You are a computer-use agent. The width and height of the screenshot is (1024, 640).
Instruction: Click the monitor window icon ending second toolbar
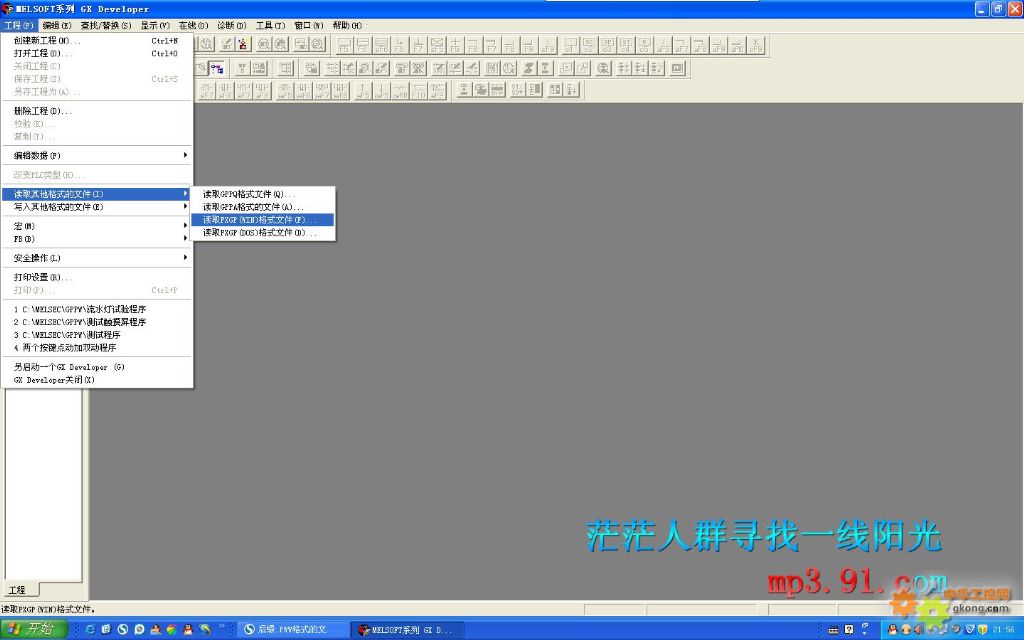(x=677, y=68)
